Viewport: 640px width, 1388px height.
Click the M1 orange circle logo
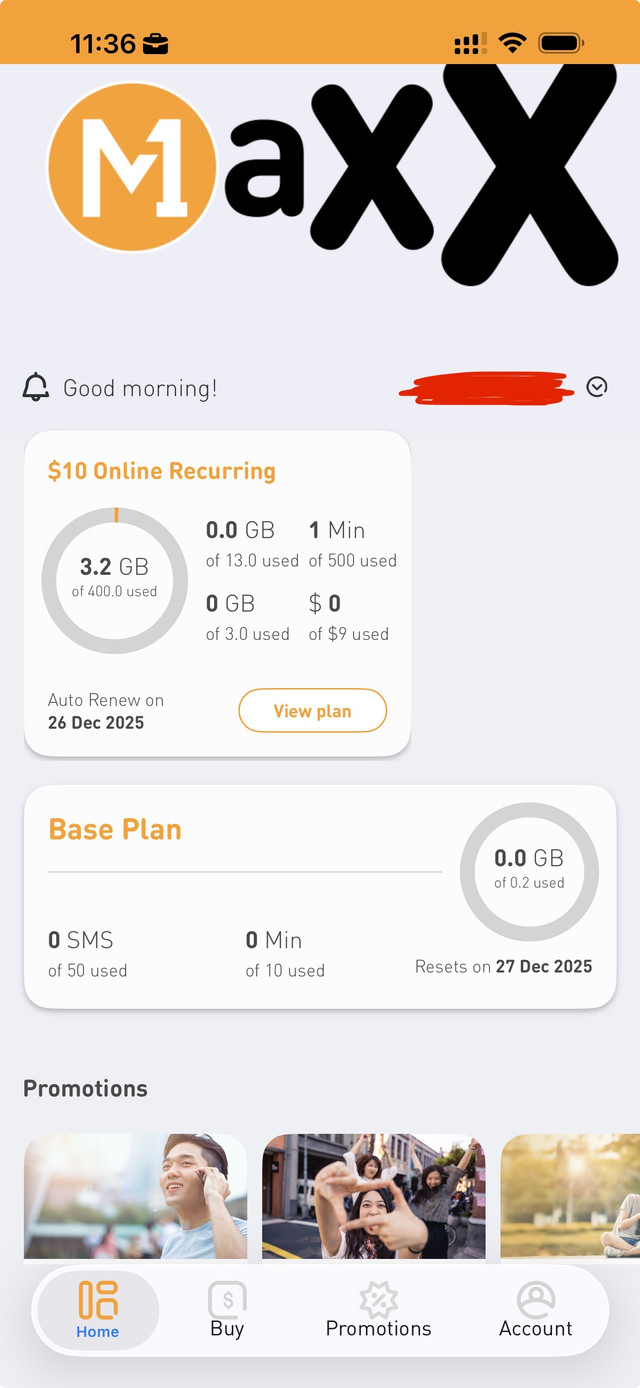click(131, 167)
